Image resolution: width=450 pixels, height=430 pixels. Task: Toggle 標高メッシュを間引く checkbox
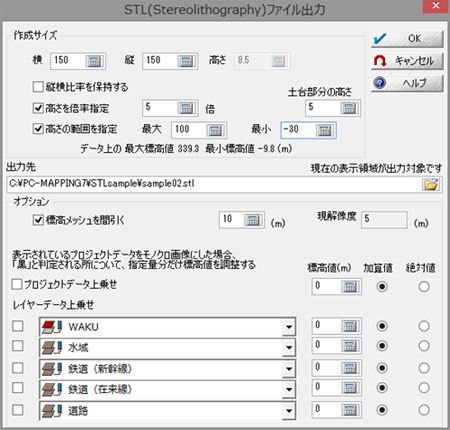tap(38, 220)
